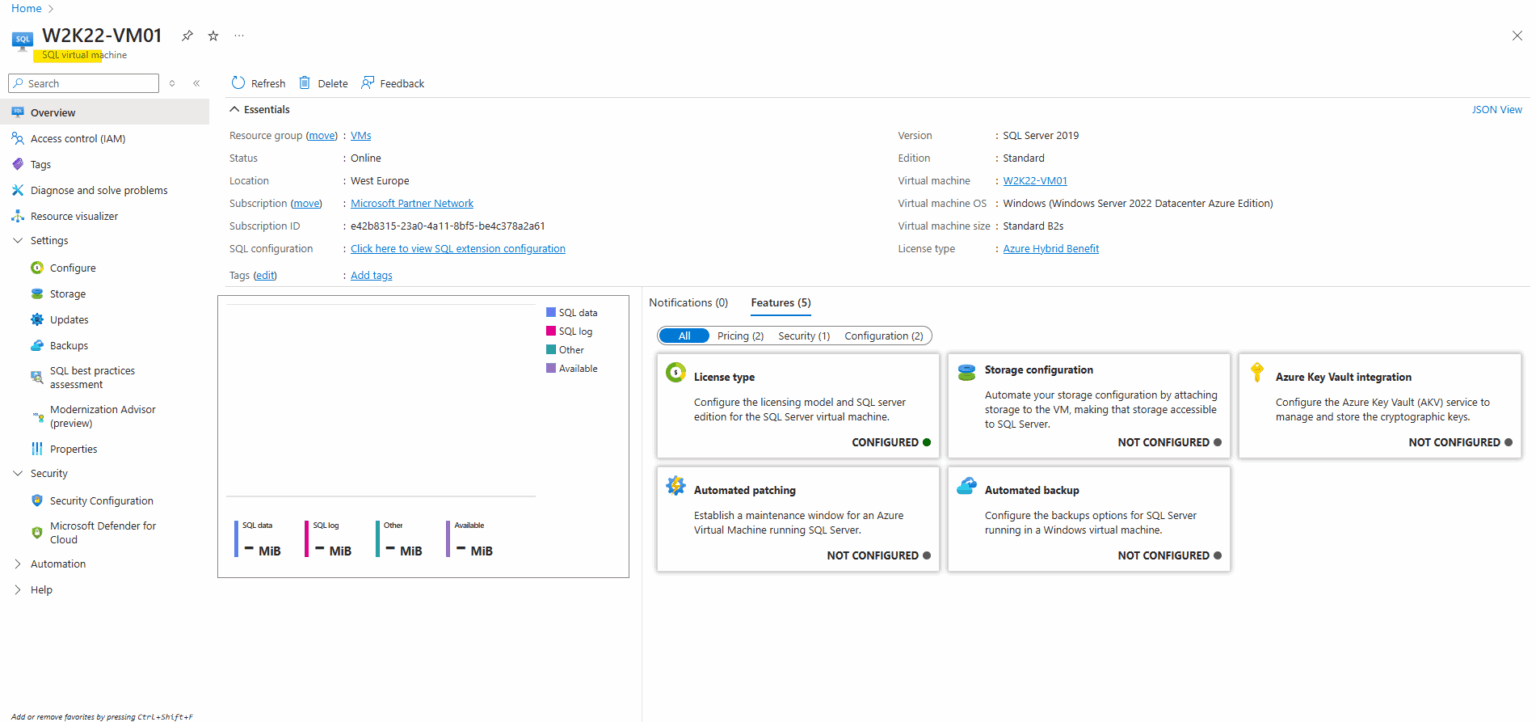
Task: Open the ellipsis menu beside the VM name
Action: pyautogui.click(x=238, y=35)
